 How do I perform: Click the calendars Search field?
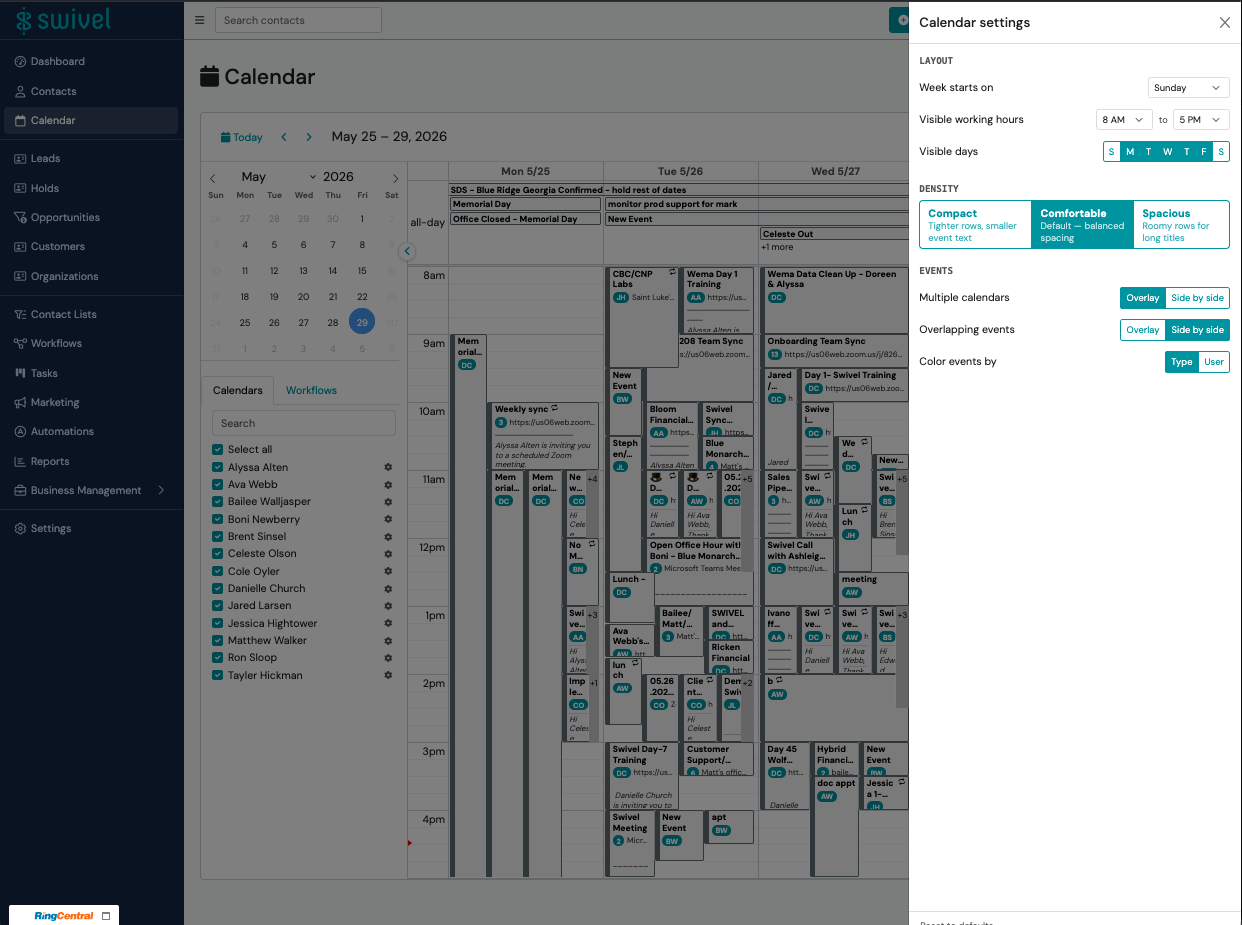304,423
